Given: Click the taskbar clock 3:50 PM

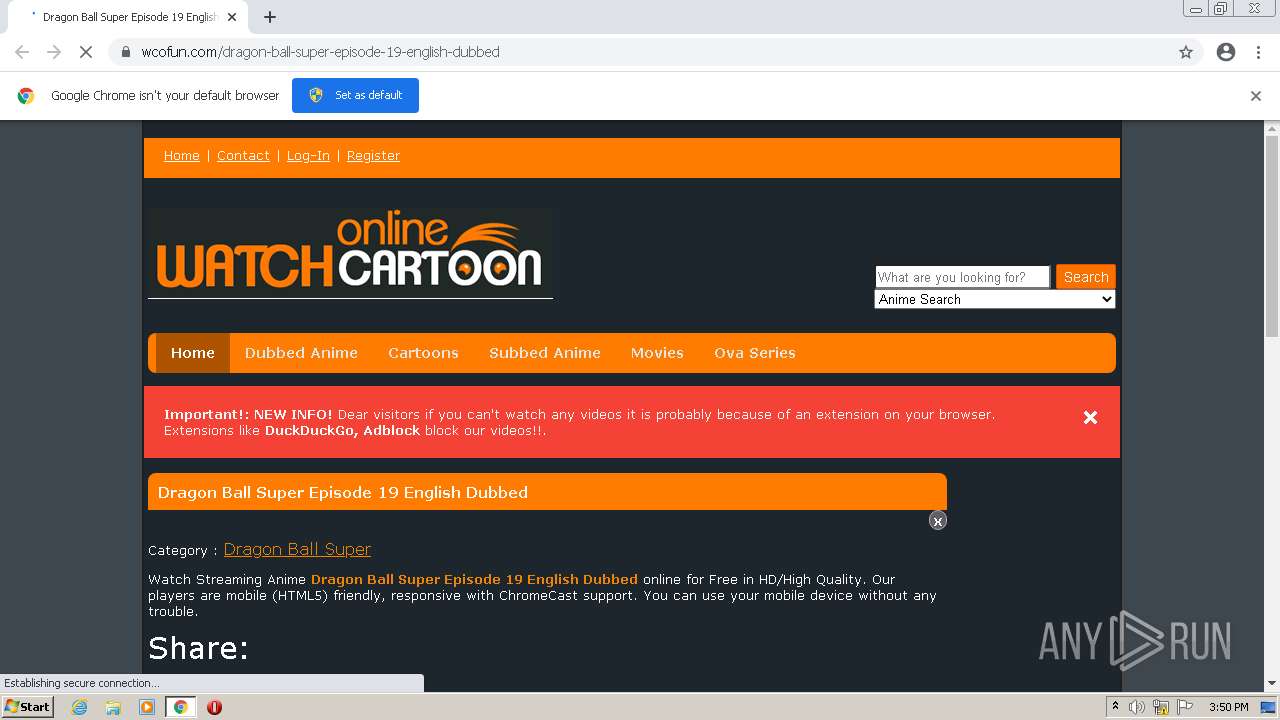Looking at the screenshot, I should click(x=1228, y=707).
